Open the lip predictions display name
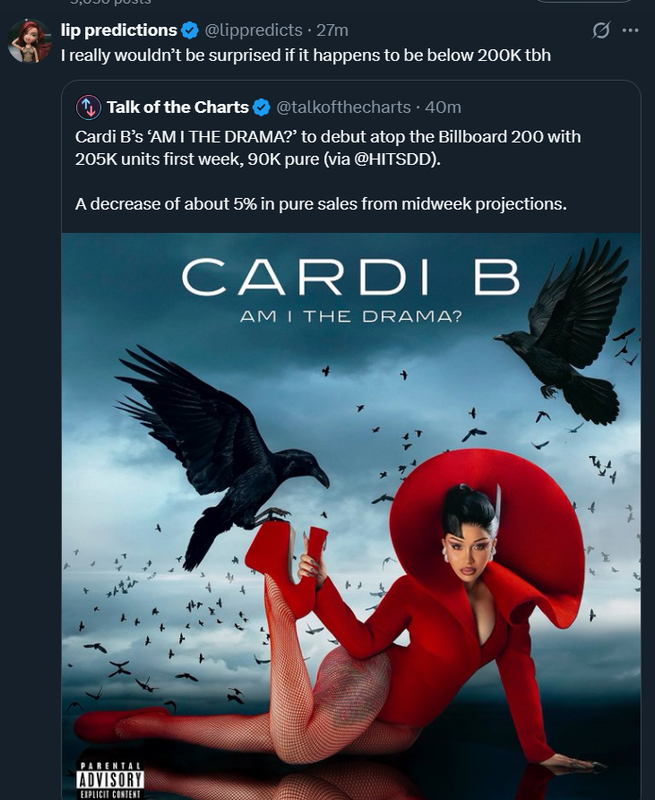Screen dimensions: 655x800 [119, 31]
